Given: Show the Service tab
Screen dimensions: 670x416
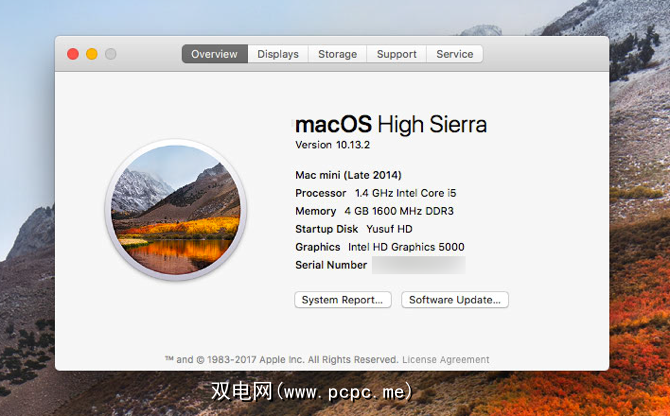Looking at the screenshot, I should coord(455,54).
